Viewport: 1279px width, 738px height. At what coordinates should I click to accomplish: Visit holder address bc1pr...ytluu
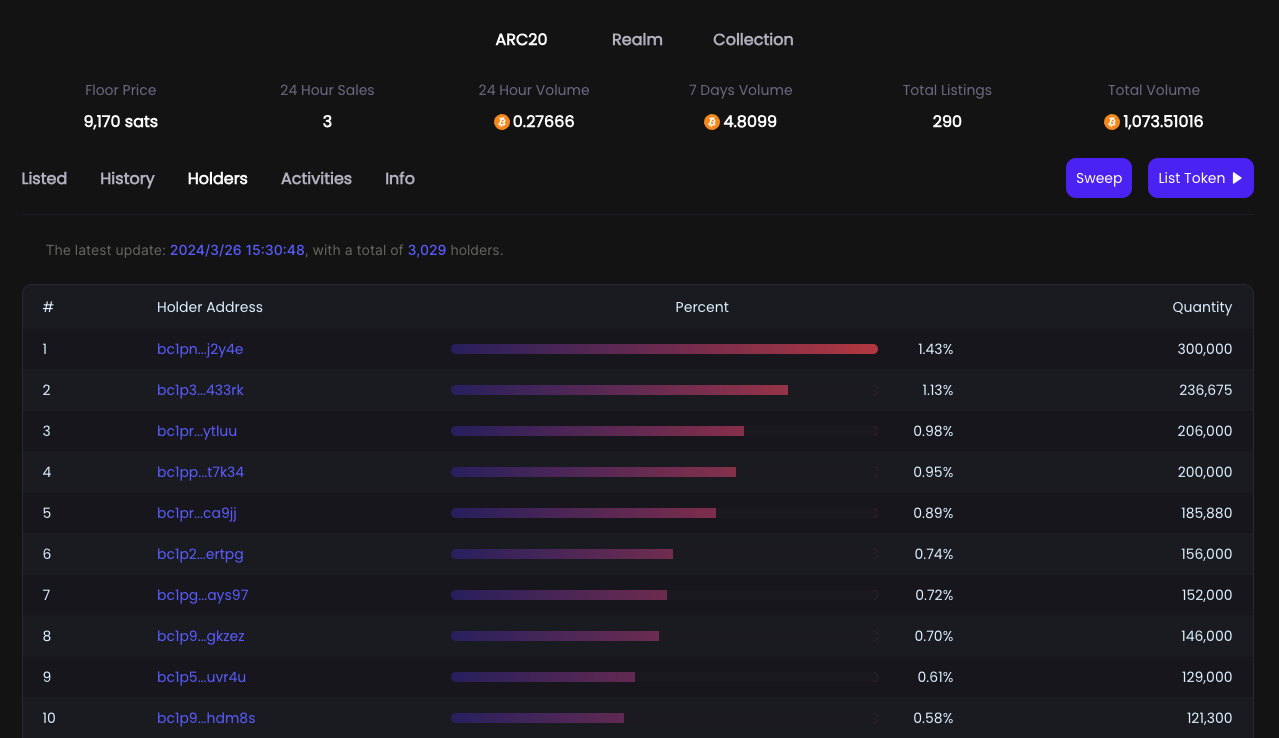197,431
